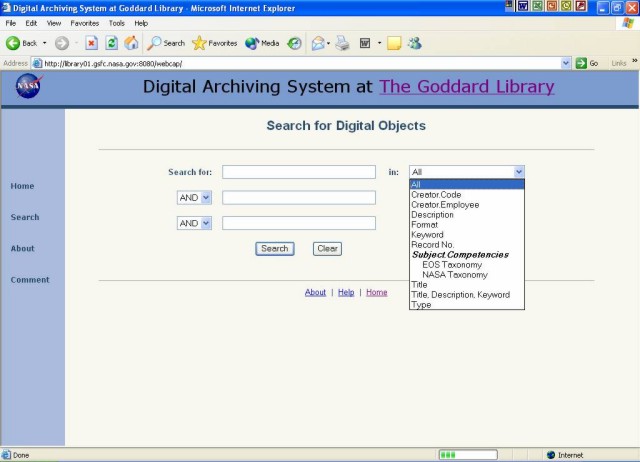Choose 'NASA Taxonomy' option
Screen dimensions: 640x462
coord(467,275)
